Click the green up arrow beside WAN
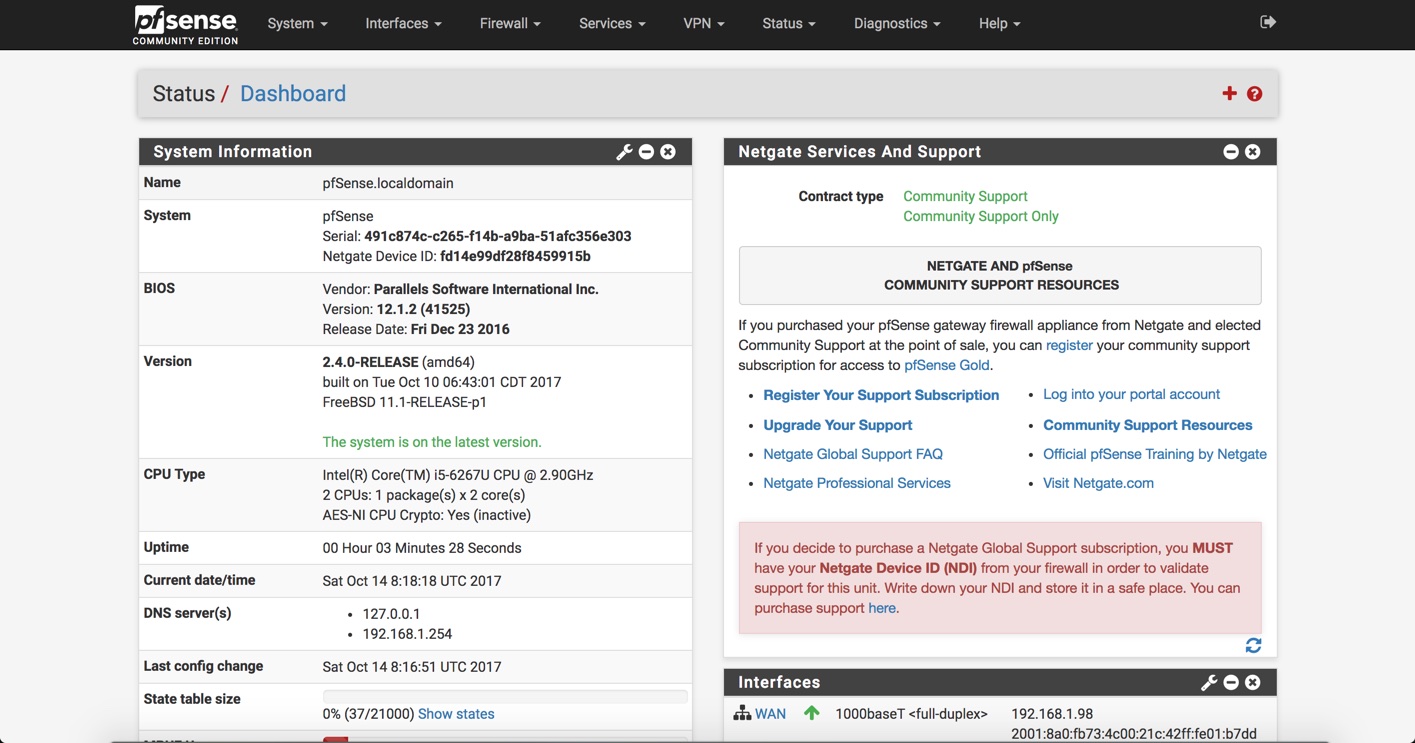This screenshot has height=743, width=1415. 811,712
